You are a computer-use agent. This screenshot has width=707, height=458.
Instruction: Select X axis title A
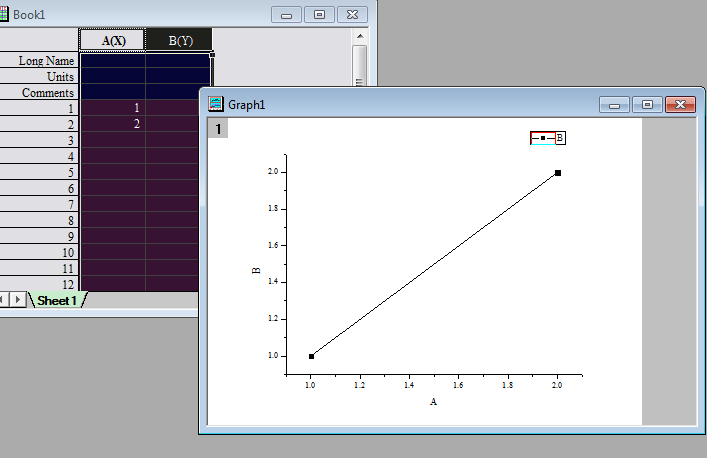[433, 402]
